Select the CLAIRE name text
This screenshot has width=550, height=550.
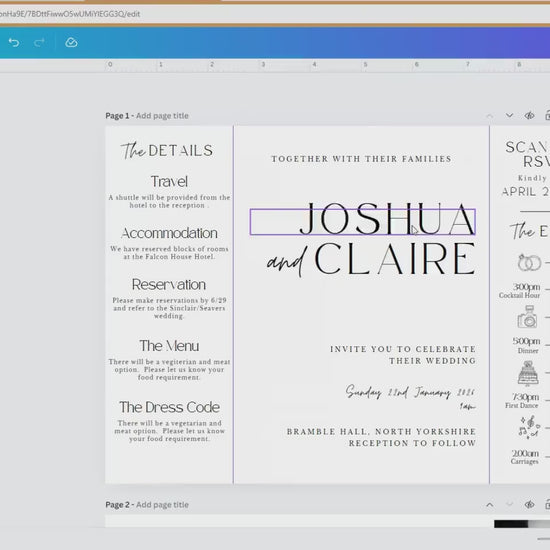point(395,259)
